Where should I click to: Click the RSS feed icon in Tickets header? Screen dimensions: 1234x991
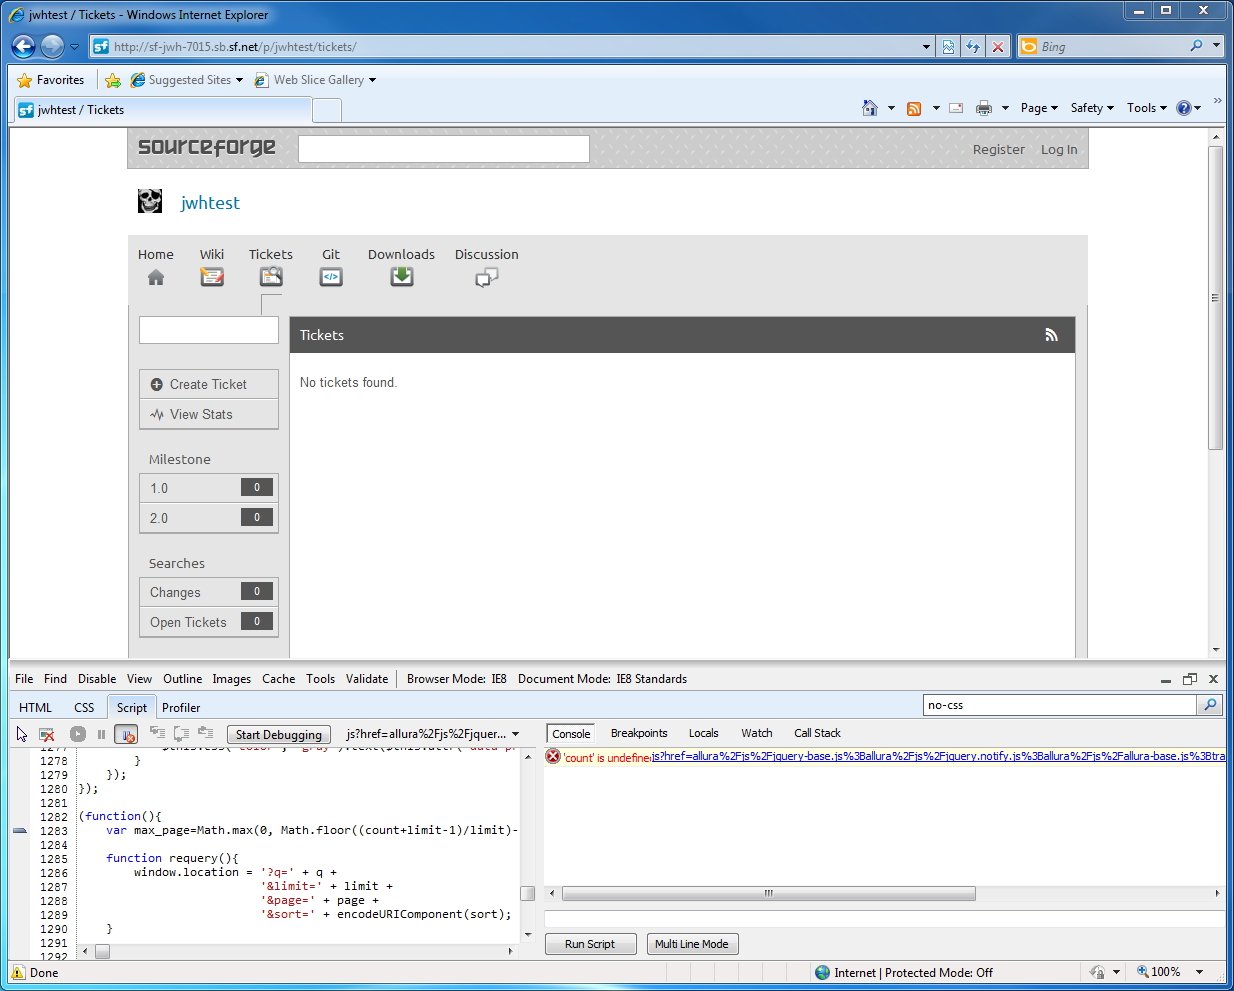(x=1051, y=335)
